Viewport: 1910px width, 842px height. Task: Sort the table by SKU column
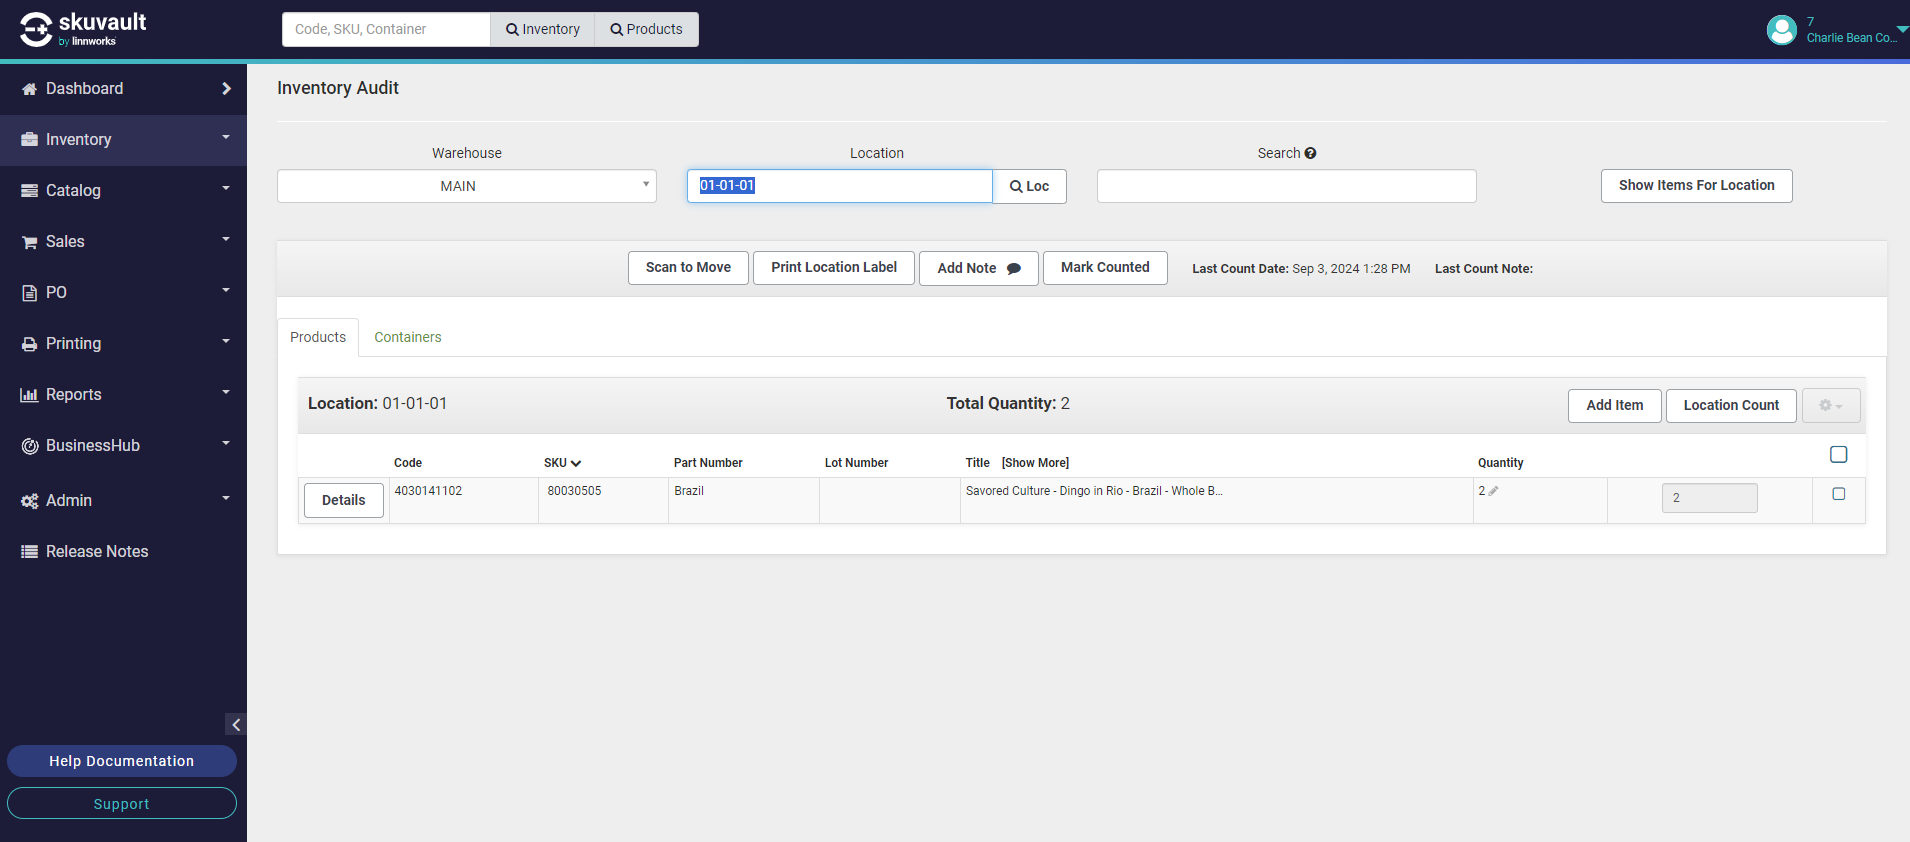coord(562,463)
